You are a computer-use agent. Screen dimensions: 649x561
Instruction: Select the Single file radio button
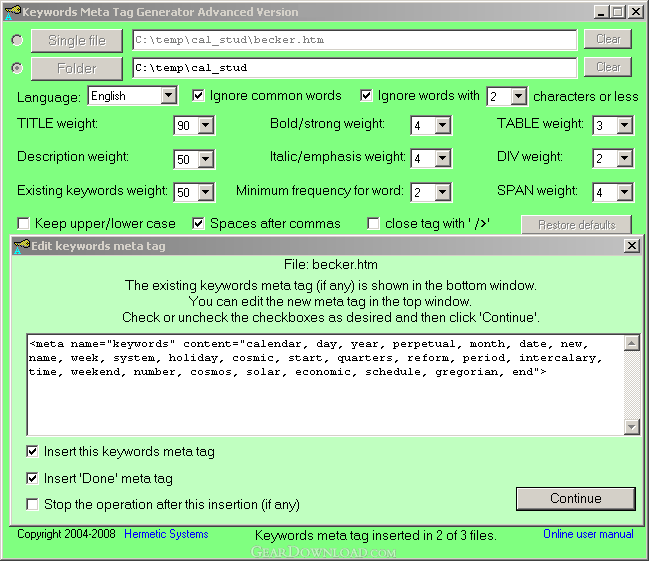(17, 40)
